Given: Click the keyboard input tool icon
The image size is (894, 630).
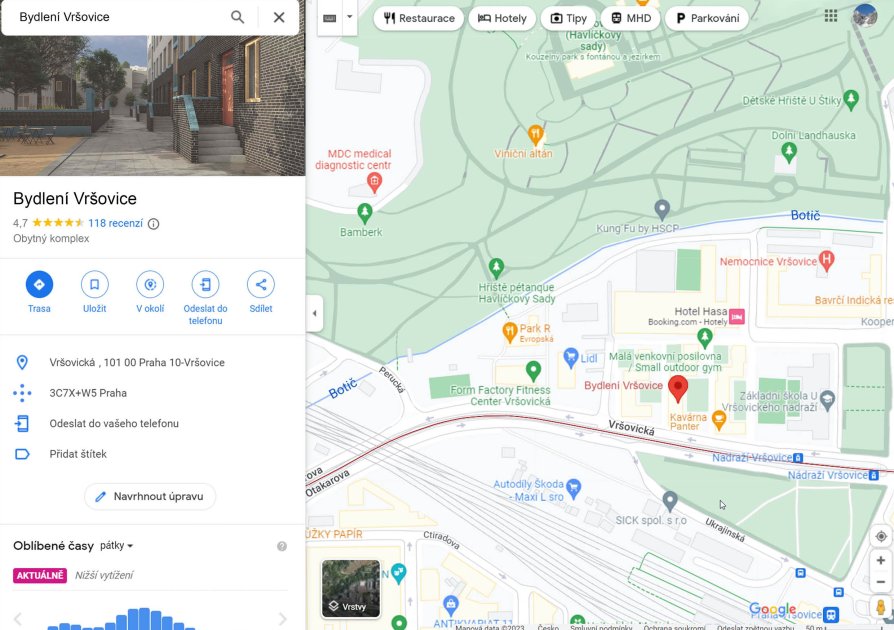Looking at the screenshot, I should [330, 18].
